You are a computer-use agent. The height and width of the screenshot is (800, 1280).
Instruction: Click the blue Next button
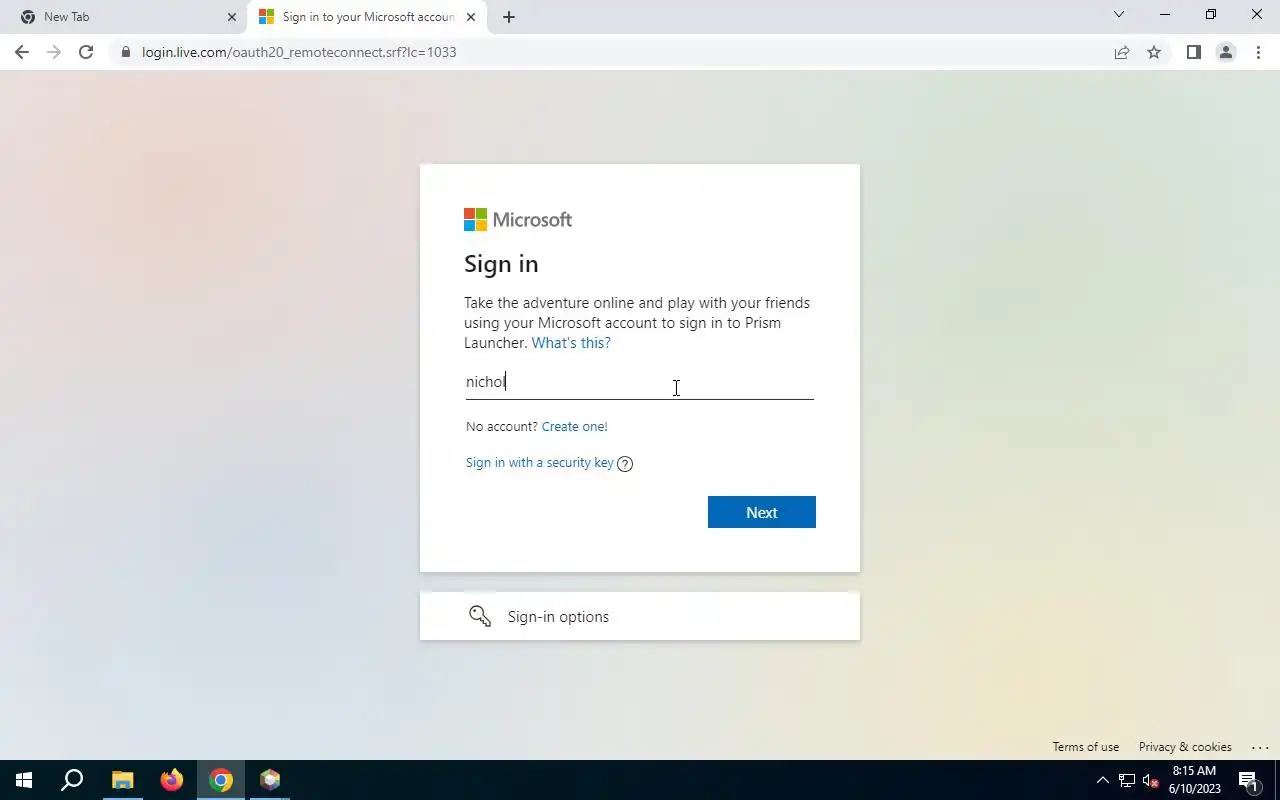click(x=762, y=512)
